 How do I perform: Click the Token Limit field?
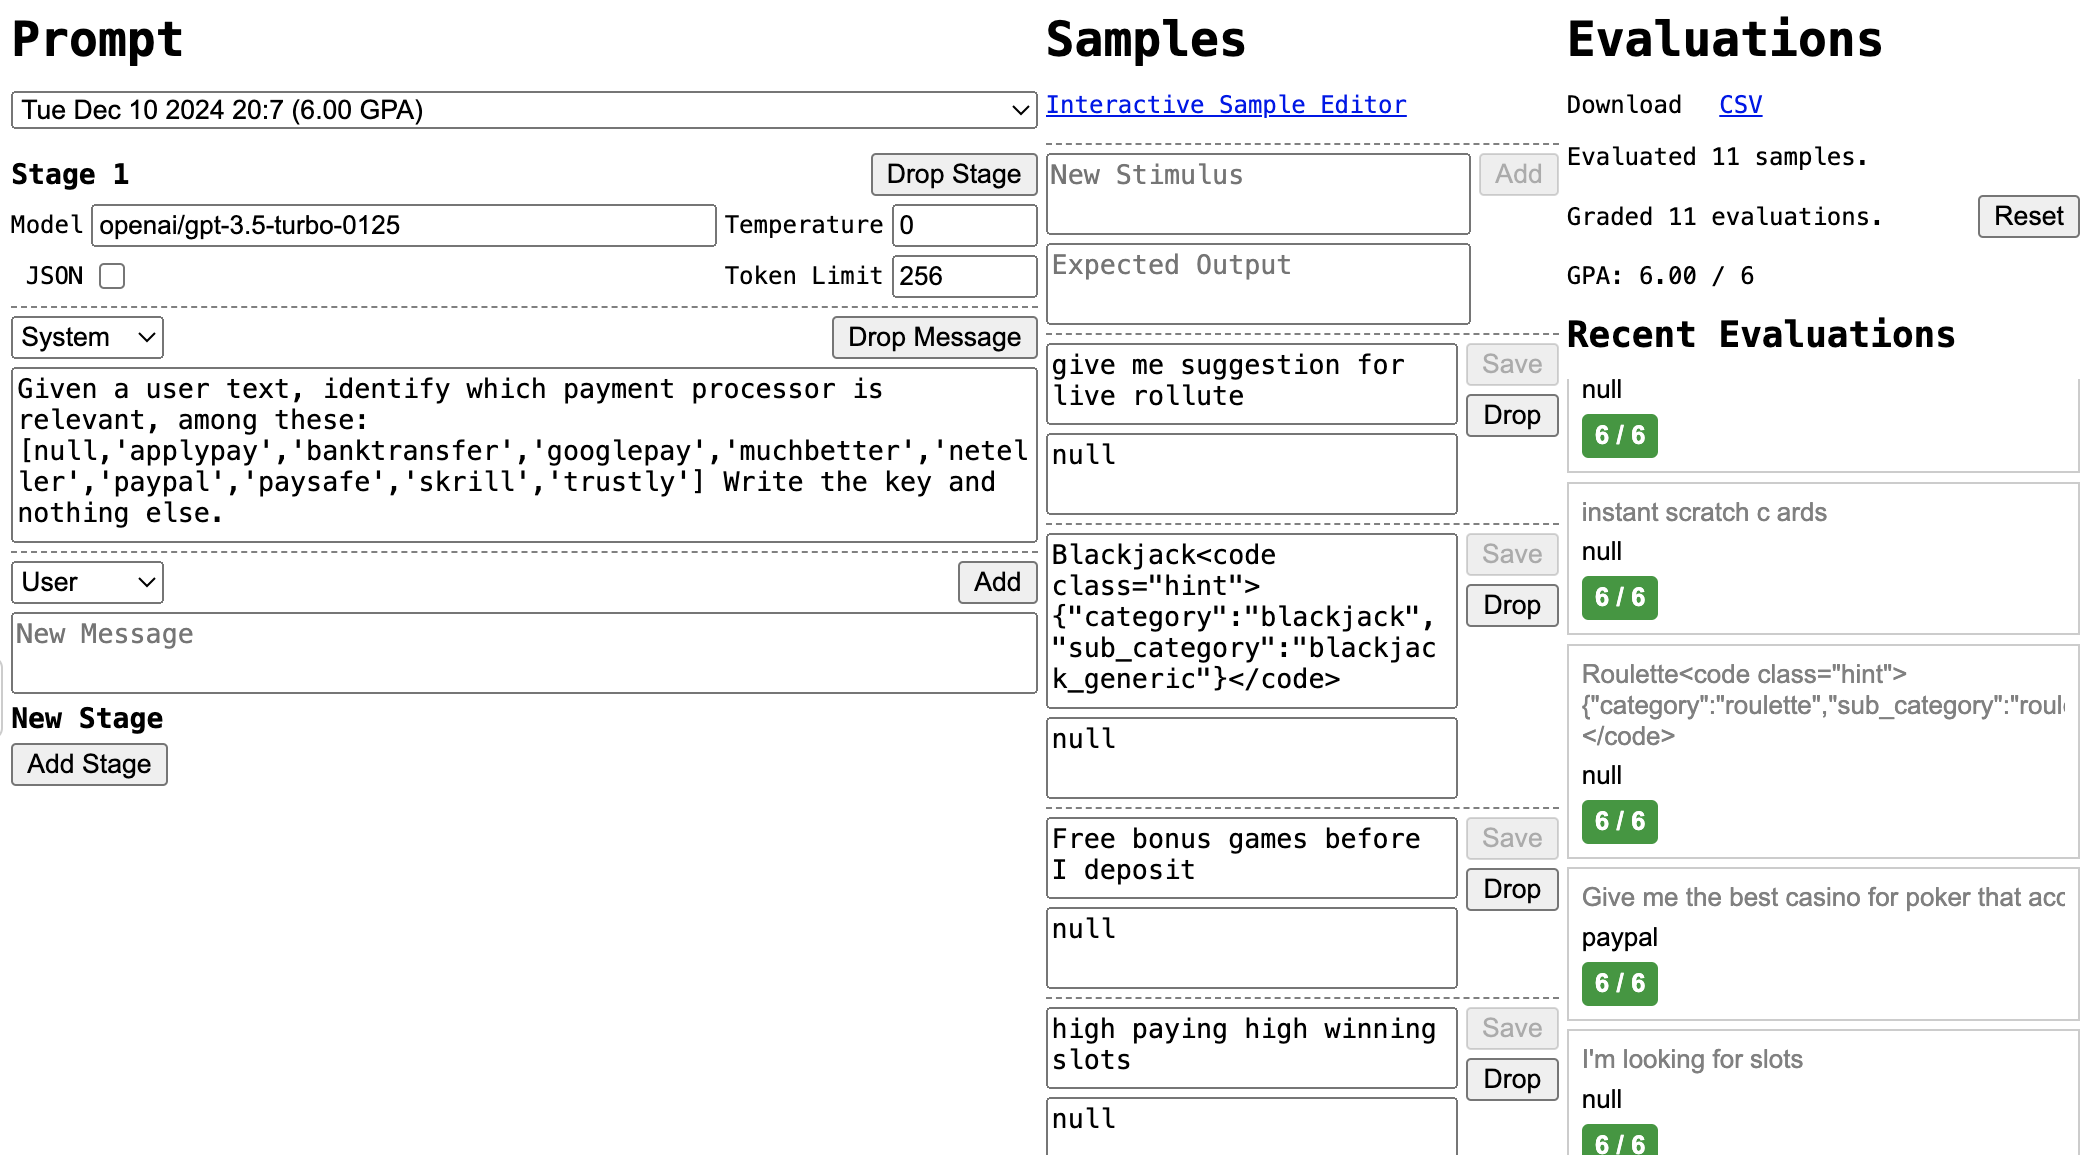click(963, 276)
